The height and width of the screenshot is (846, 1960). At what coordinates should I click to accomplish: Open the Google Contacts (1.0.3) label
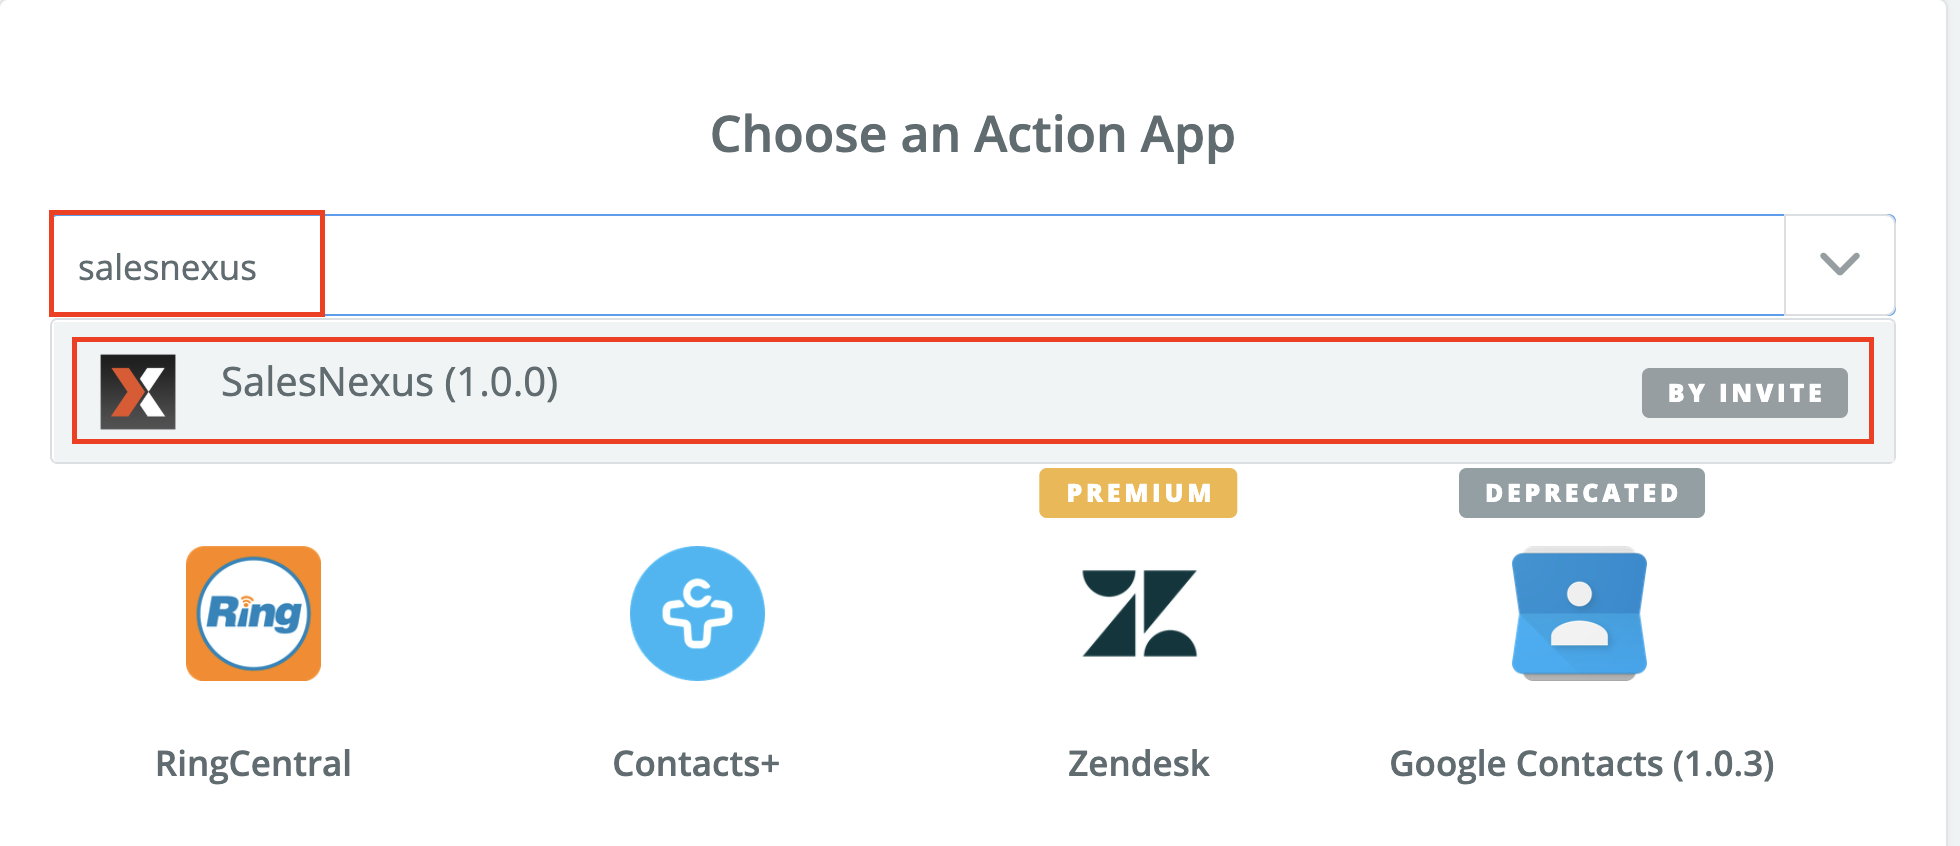click(x=1581, y=764)
